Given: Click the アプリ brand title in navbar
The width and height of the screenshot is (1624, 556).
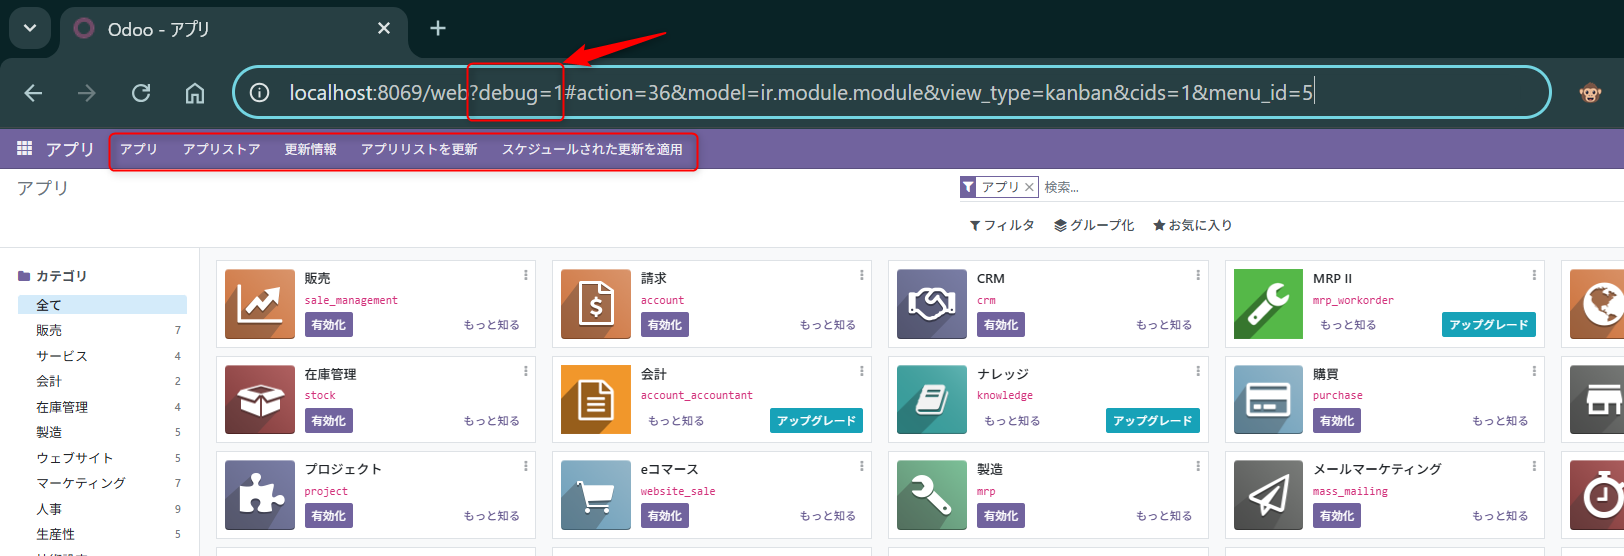Looking at the screenshot, I should (69, 149).
